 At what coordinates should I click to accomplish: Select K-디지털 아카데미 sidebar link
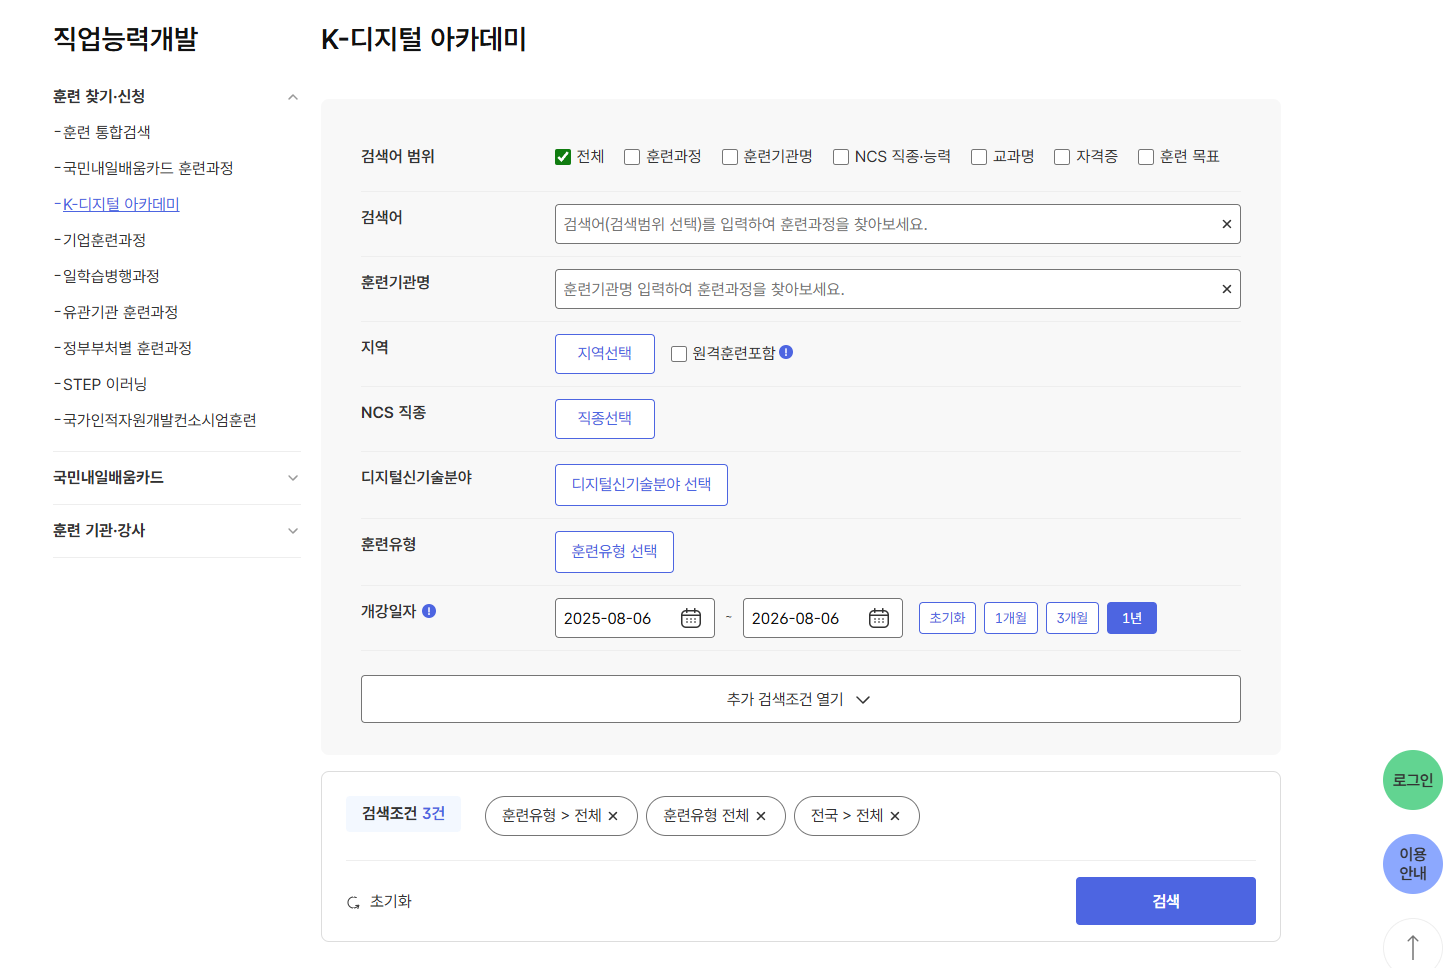click(x=121, y=204)
